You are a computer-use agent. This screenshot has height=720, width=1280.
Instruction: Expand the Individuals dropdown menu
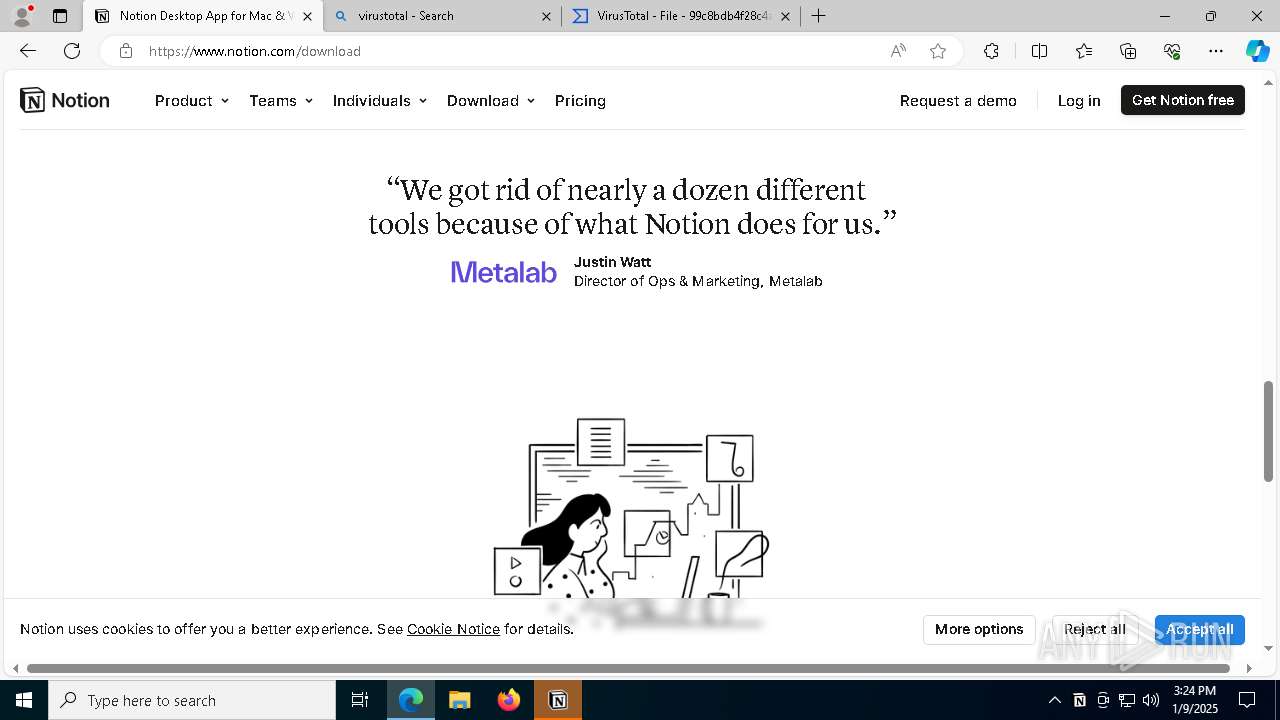(x=380, y=100)
